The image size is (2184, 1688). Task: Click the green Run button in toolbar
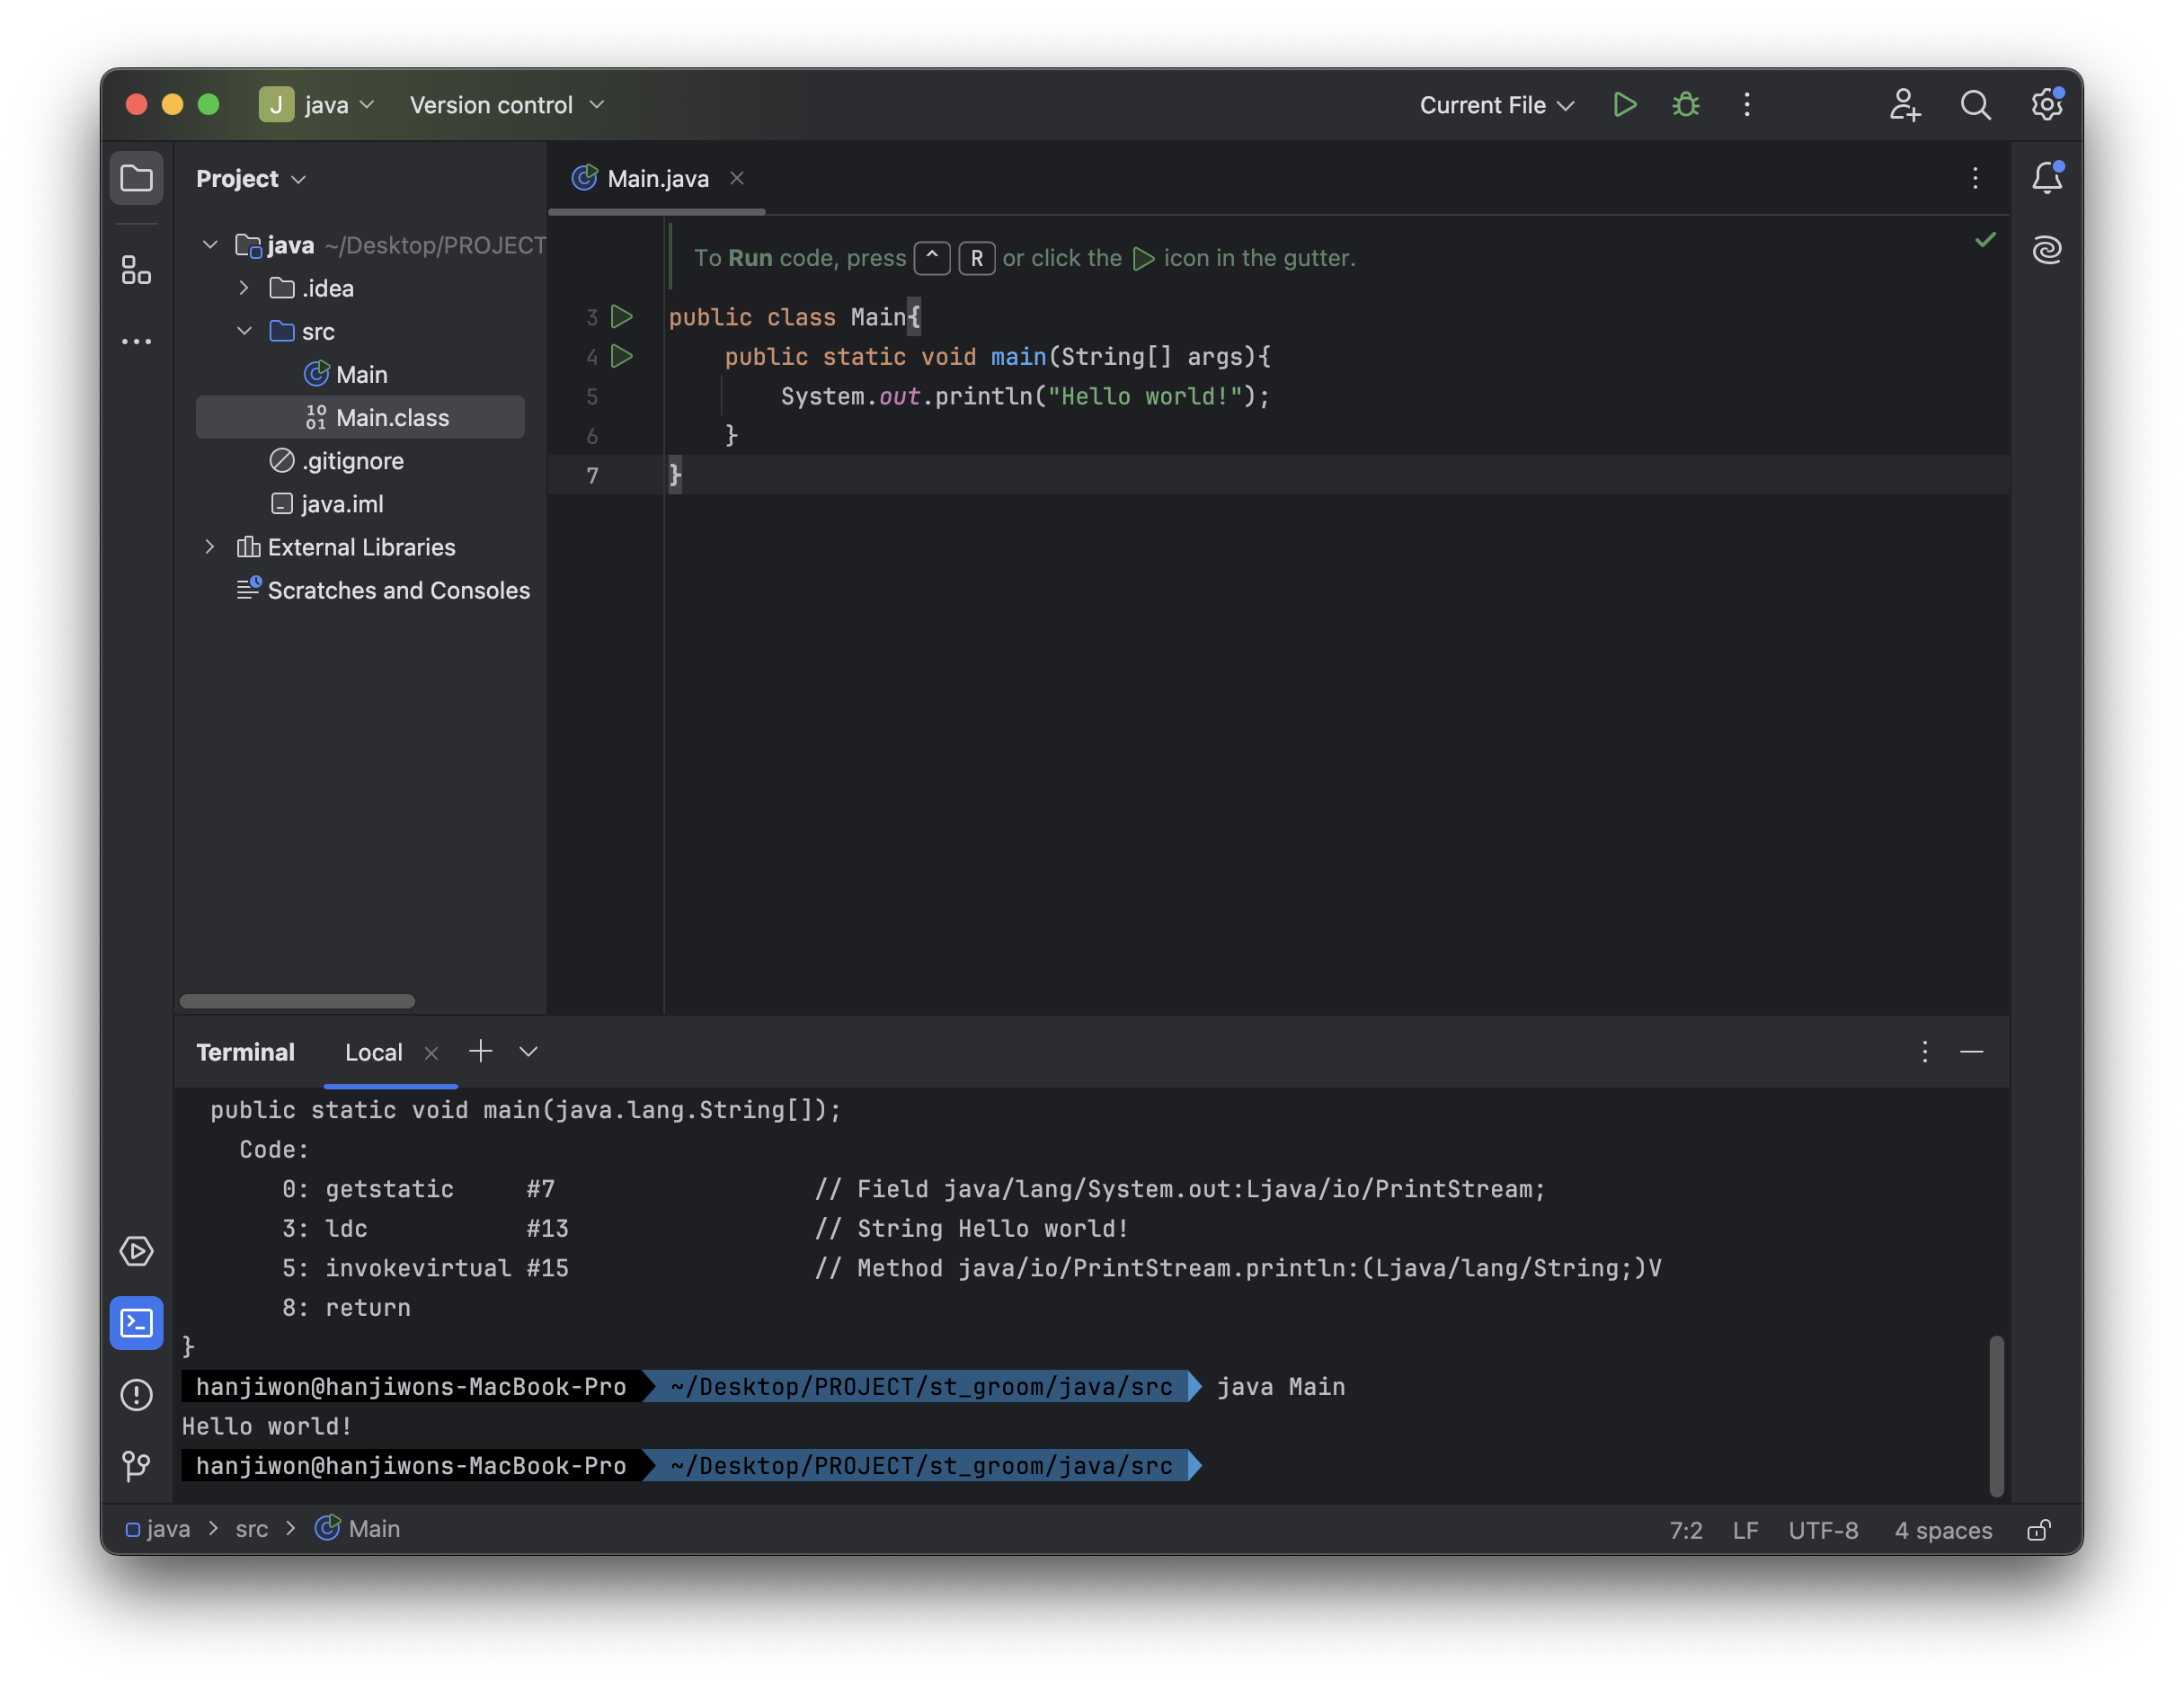pos(1625,105)
